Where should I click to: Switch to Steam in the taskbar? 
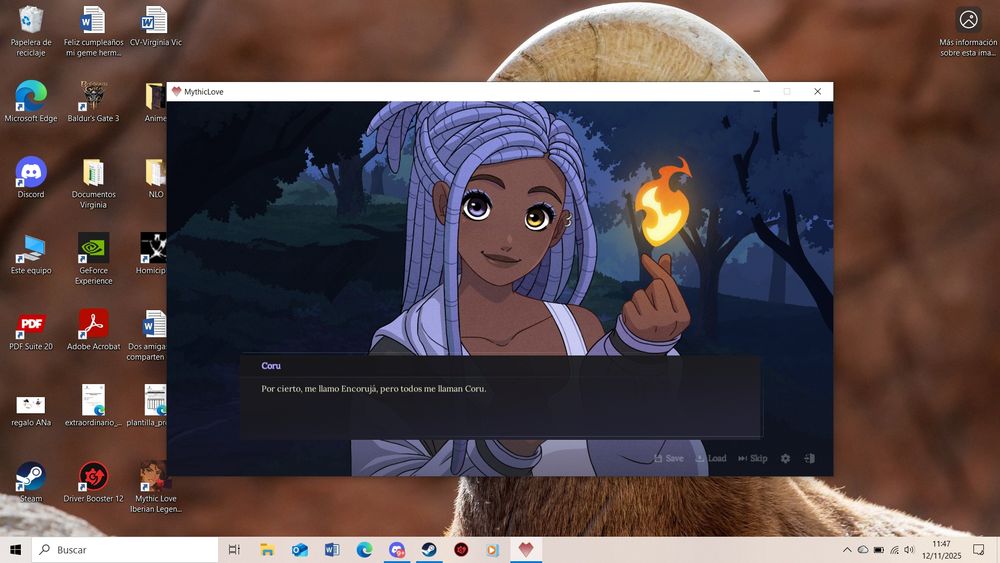(429, 550)
